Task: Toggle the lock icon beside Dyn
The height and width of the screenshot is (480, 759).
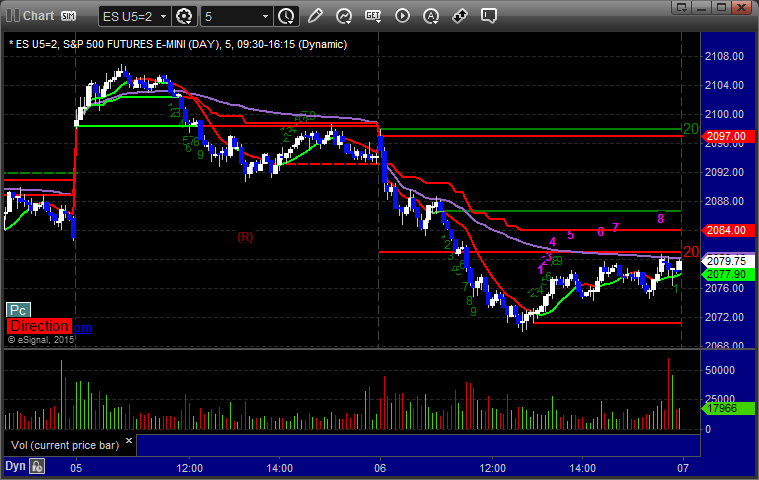Action: pos(37,466)
